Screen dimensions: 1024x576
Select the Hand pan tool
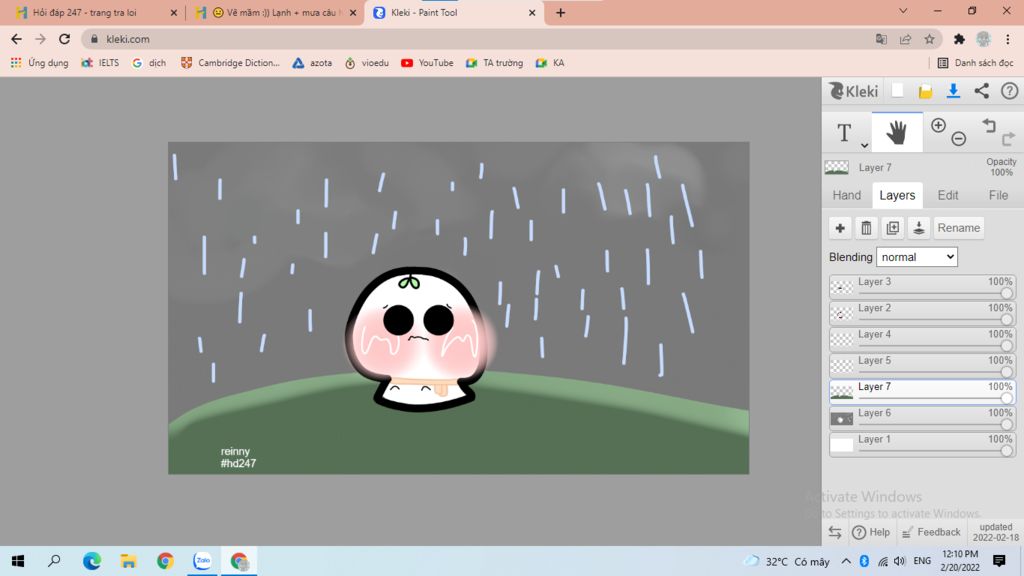click(x=897, y=133)
